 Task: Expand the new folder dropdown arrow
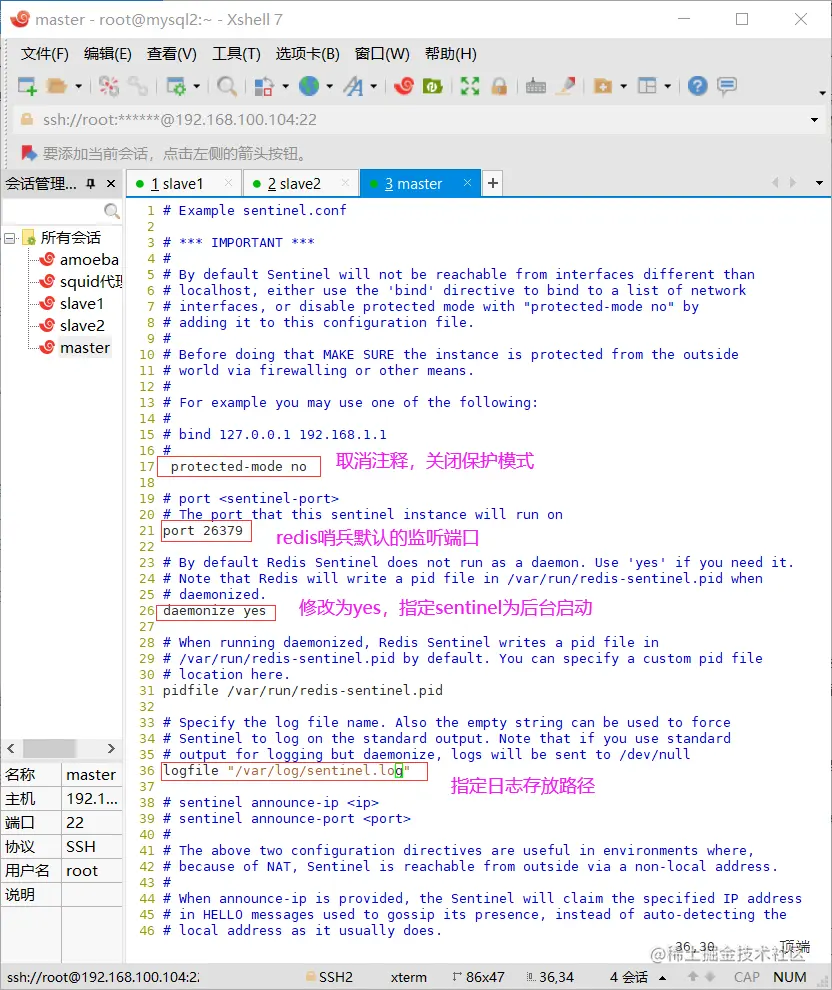624,86
